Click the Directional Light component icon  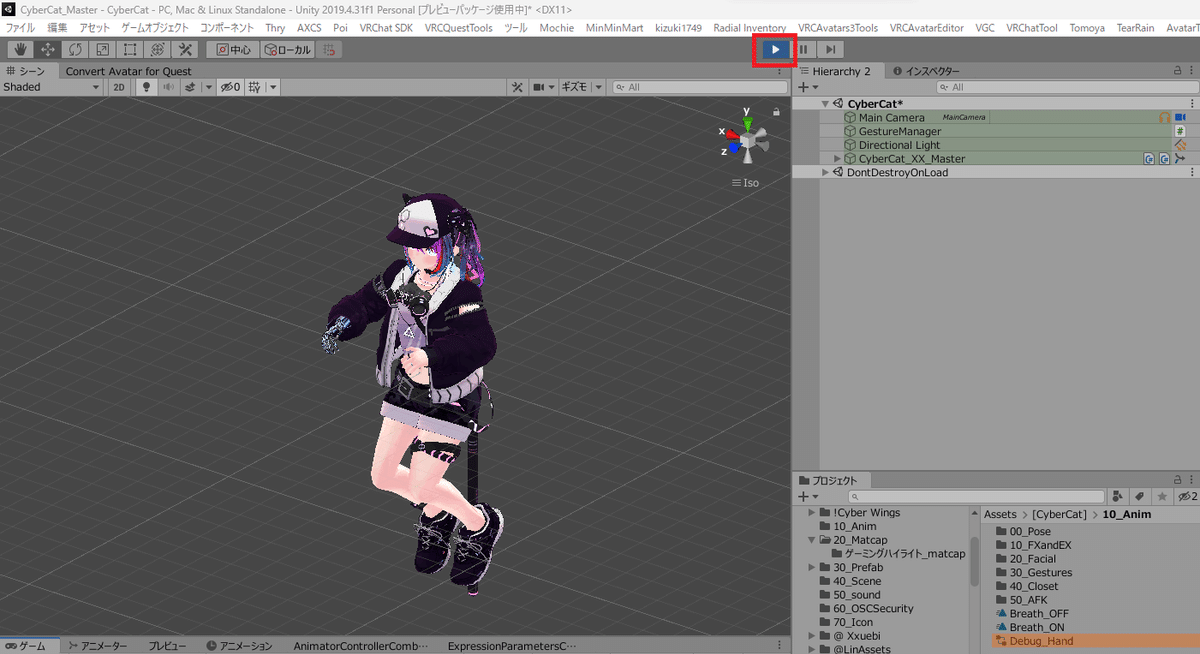point(1180,145)
